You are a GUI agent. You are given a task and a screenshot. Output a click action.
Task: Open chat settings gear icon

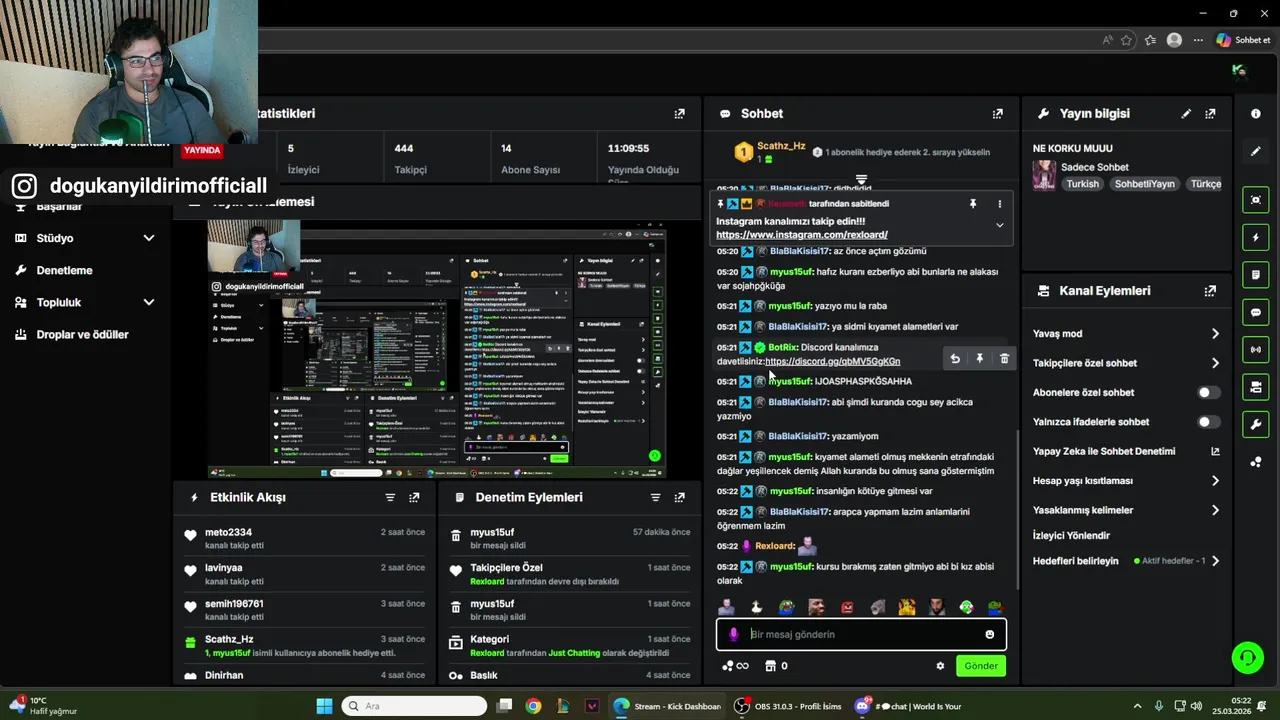[x=940, y=666]
